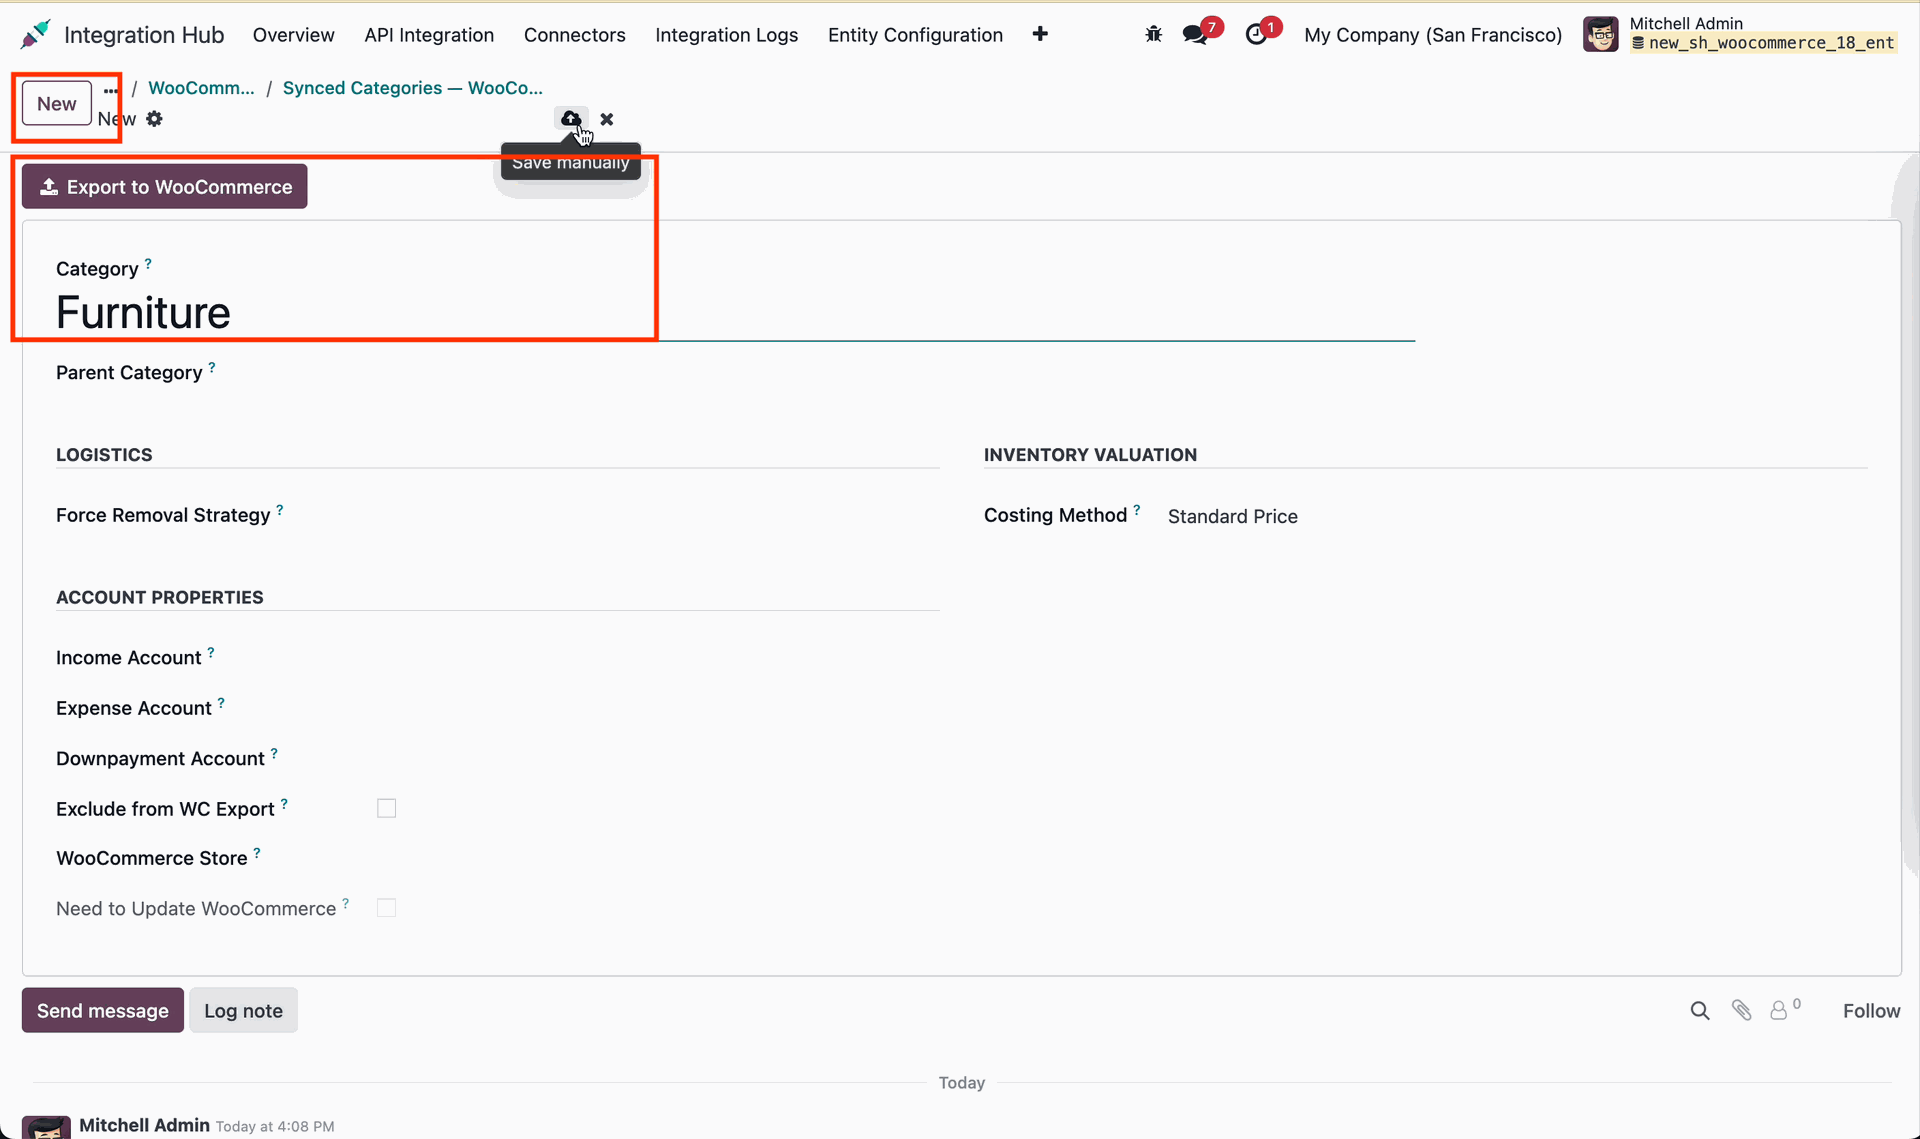
Task: Open the WooComm... breadcrumb link
Action: click(201, 88)
